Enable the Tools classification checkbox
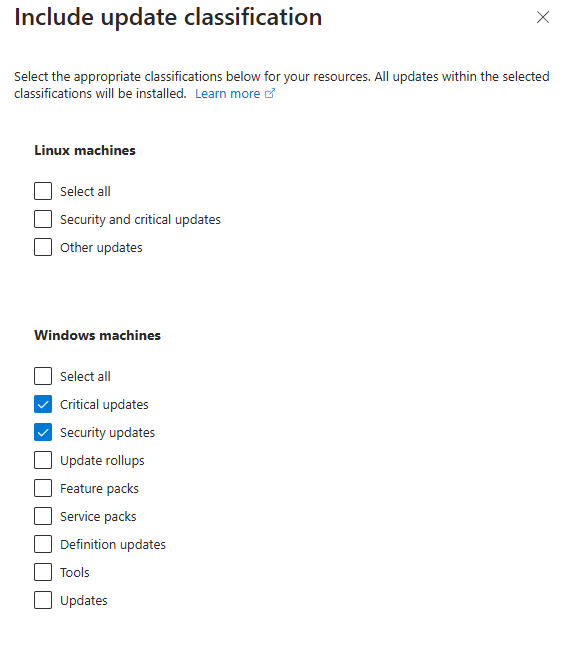Image resolution: width=579 pixels, height=649 pixels. click(x=43, y=572)
